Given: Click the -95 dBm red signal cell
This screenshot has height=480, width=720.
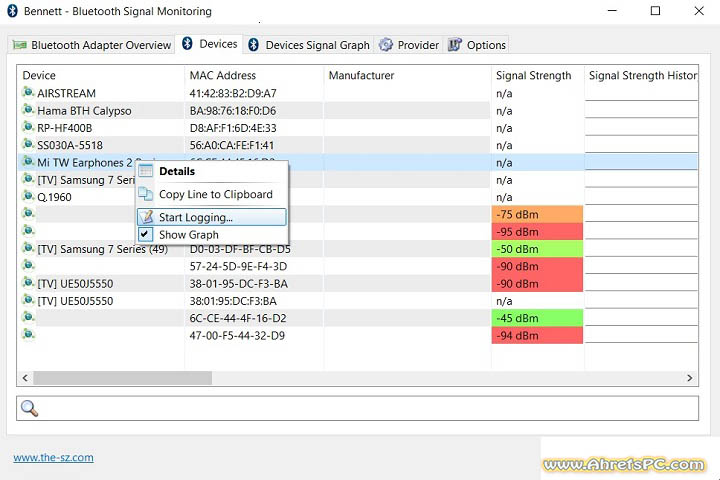Looking at the screenshot, I should pos(537,232).
